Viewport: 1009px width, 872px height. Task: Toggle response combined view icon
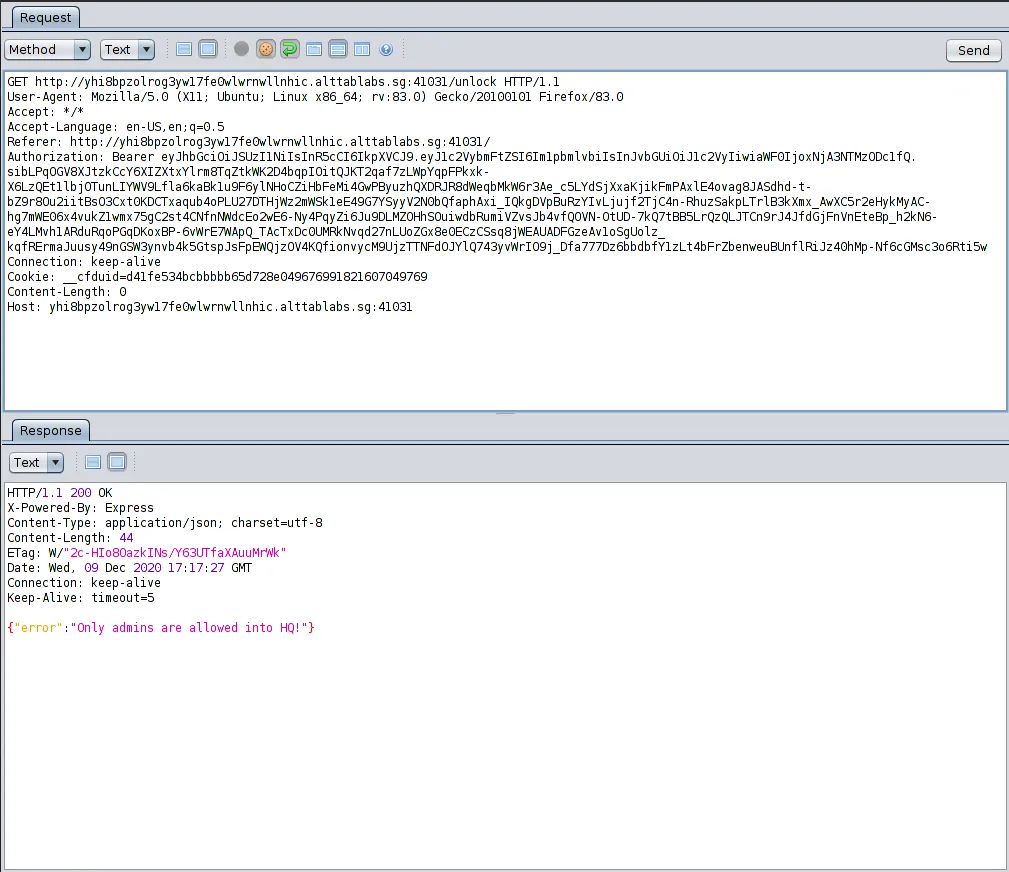click(117, 462)
